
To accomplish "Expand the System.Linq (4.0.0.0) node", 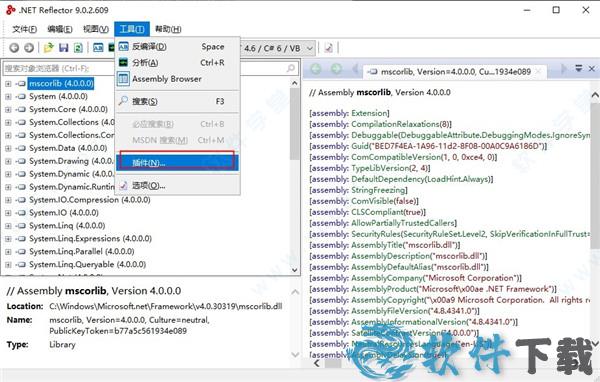I will [8, 226].
